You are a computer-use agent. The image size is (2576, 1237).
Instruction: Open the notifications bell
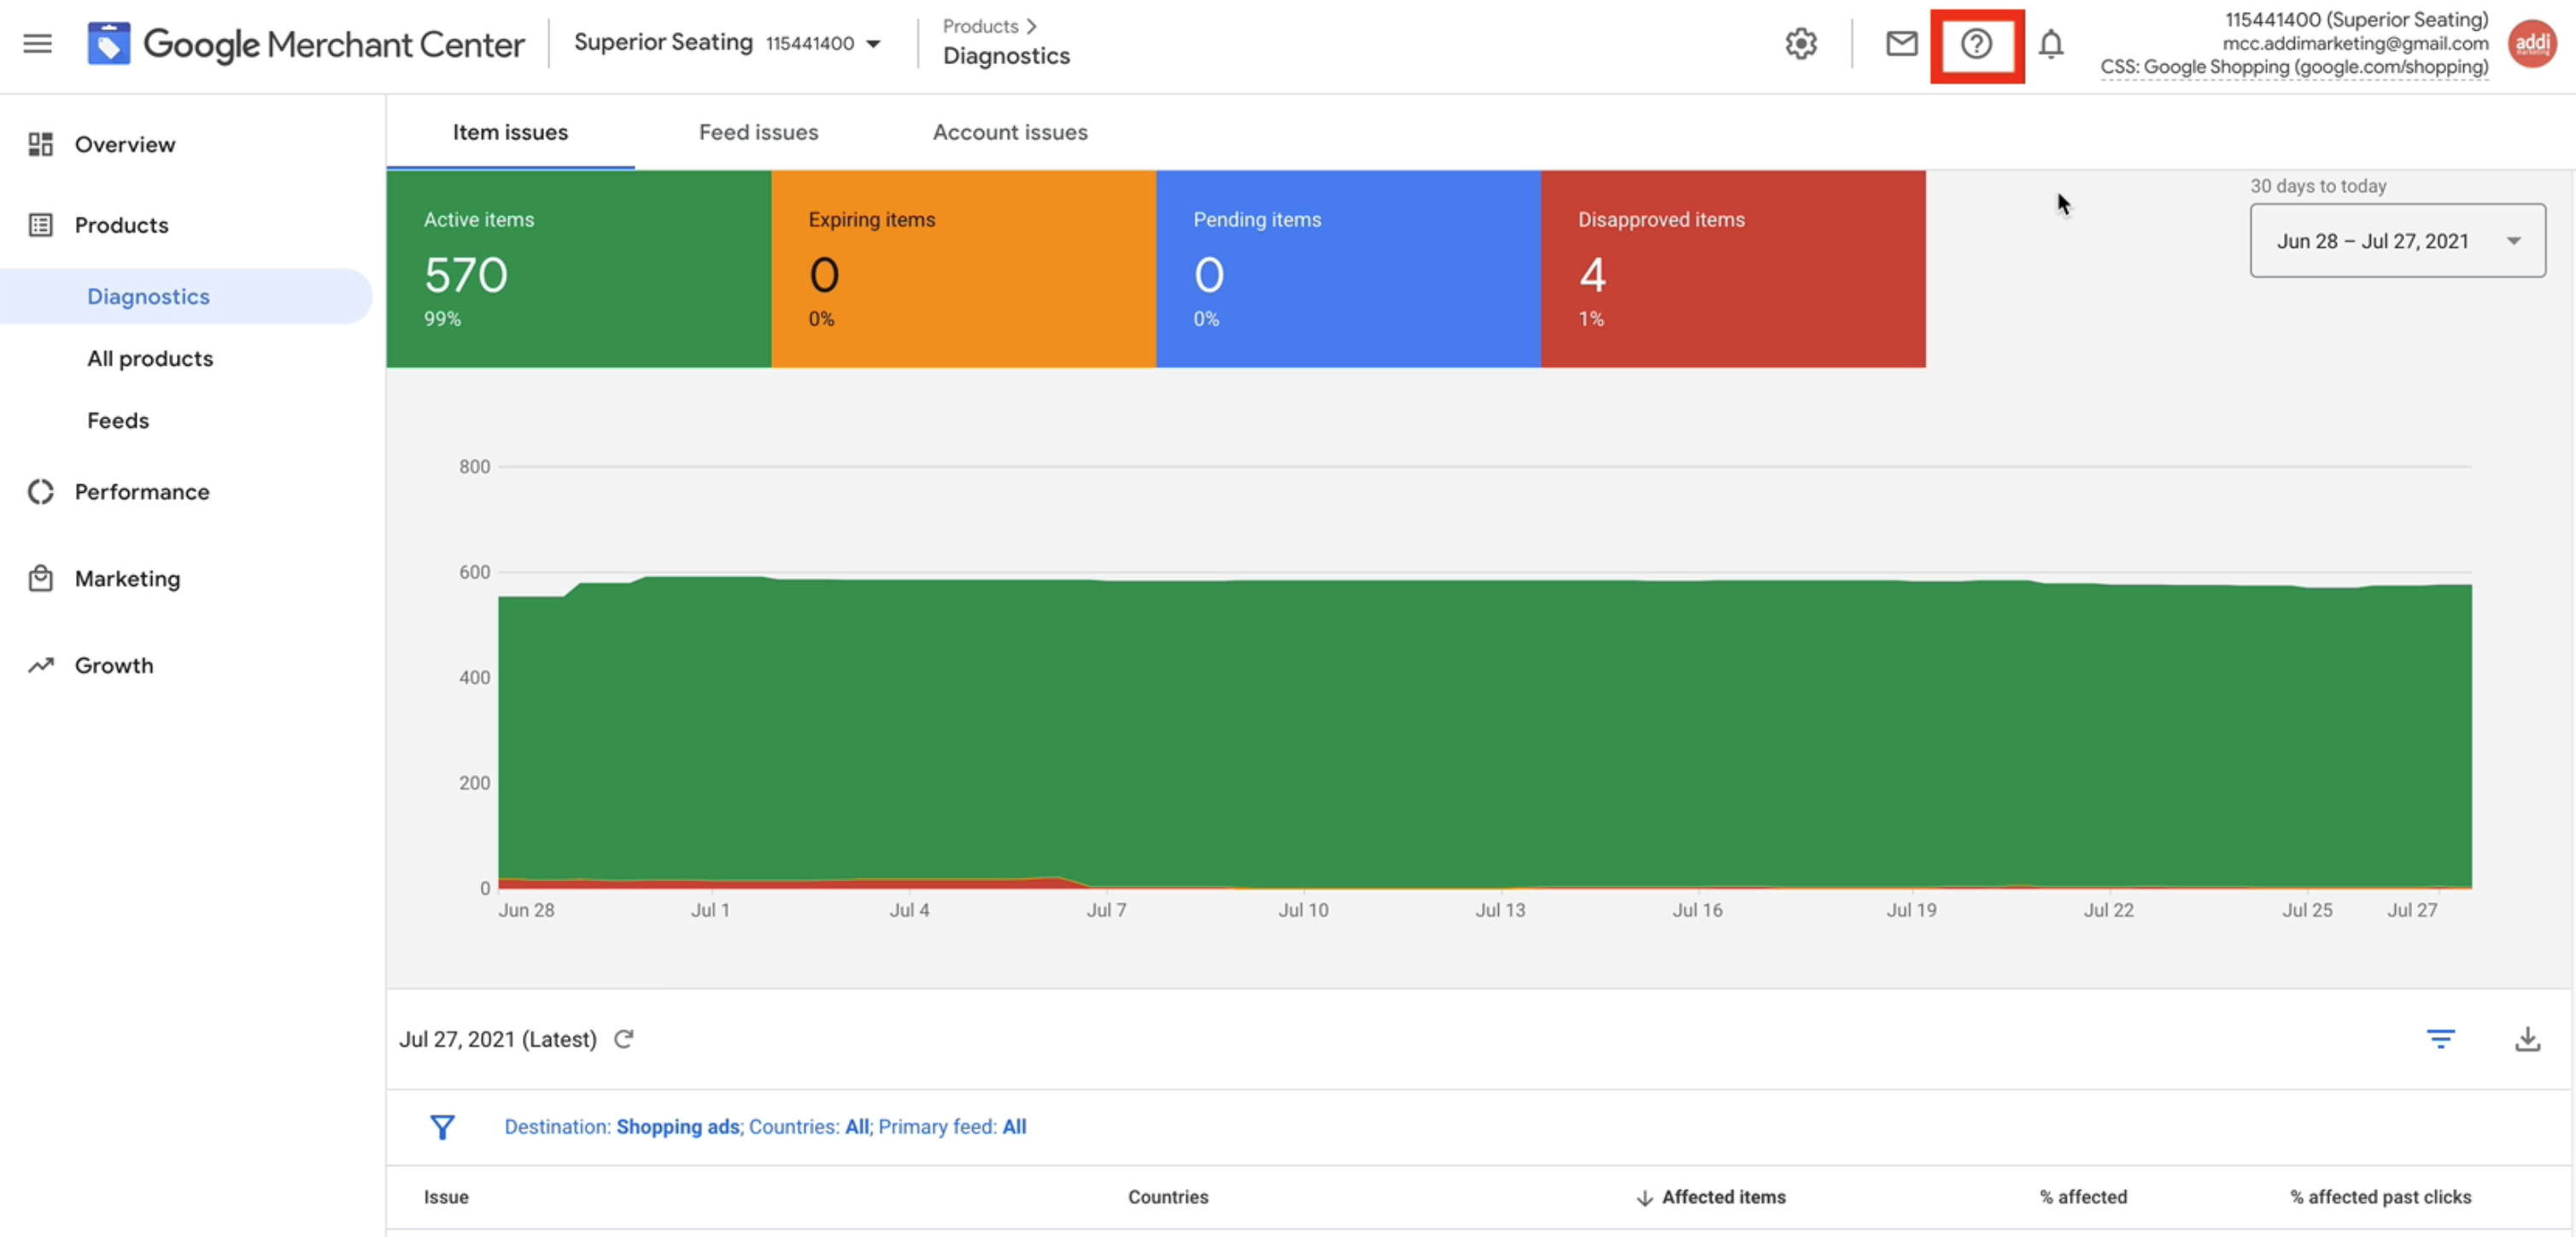tap(2051, 44)
